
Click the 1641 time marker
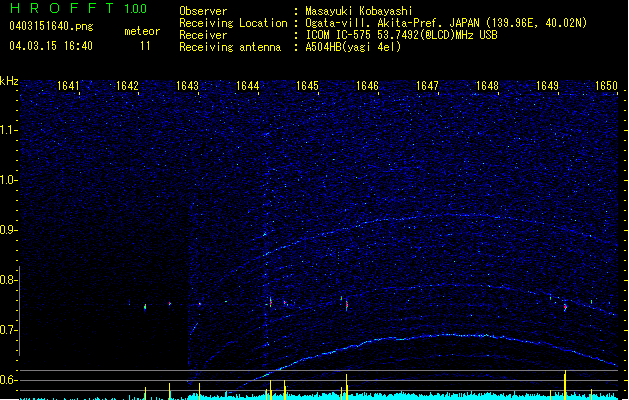69,86
